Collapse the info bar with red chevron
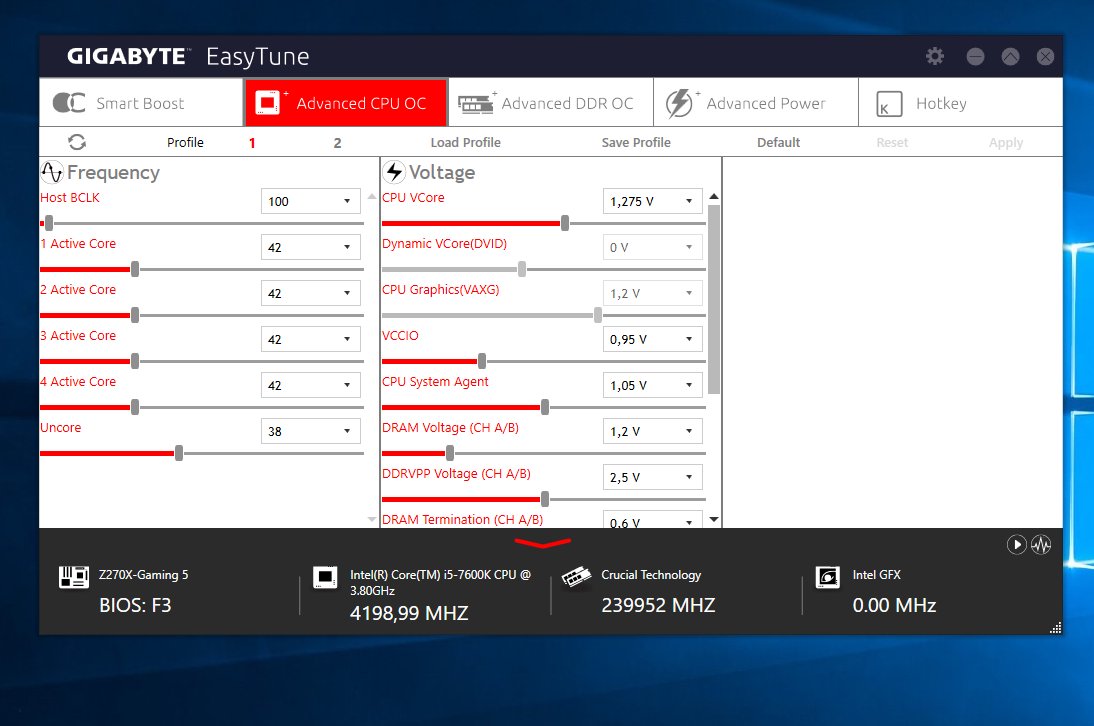 pyautogui.click(x=542, y=543)
